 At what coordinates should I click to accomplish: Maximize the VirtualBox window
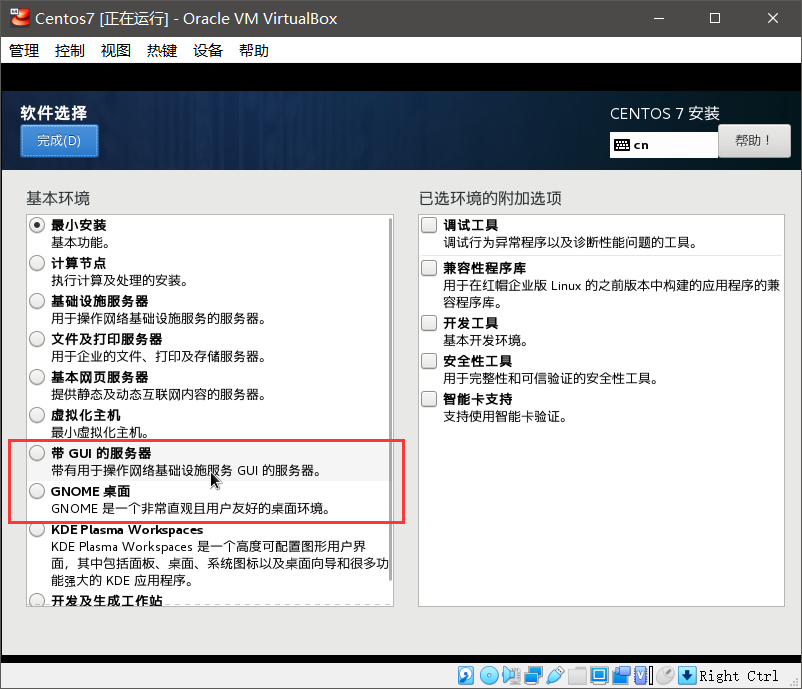715,18
